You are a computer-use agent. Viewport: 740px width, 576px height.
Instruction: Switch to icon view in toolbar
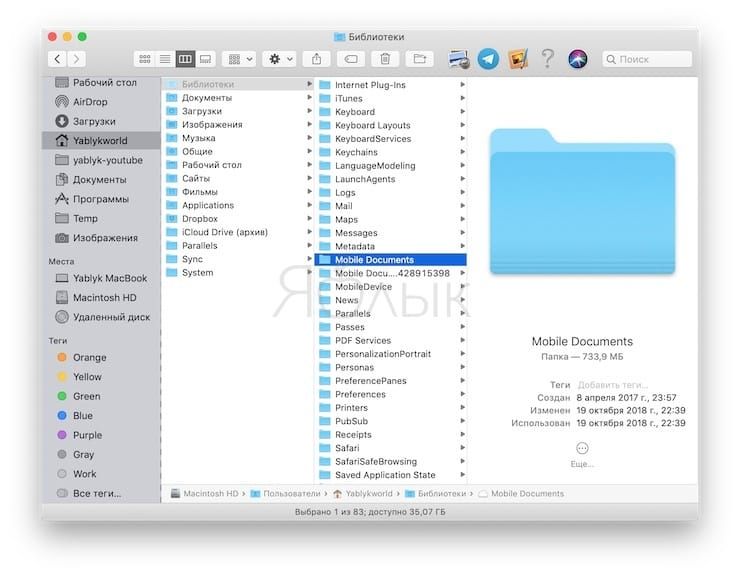pos(145,60)
